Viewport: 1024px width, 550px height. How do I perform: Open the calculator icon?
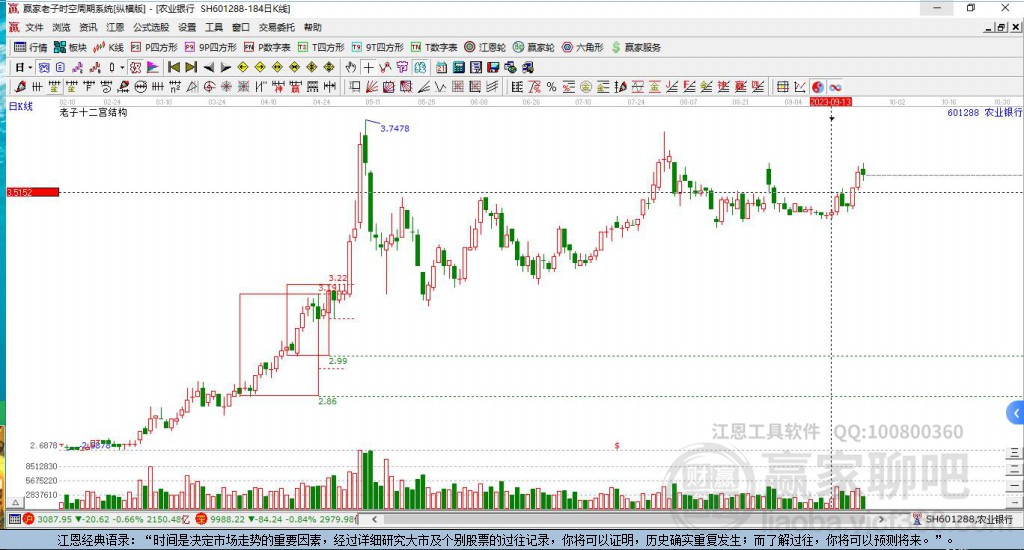coord(458,67)
